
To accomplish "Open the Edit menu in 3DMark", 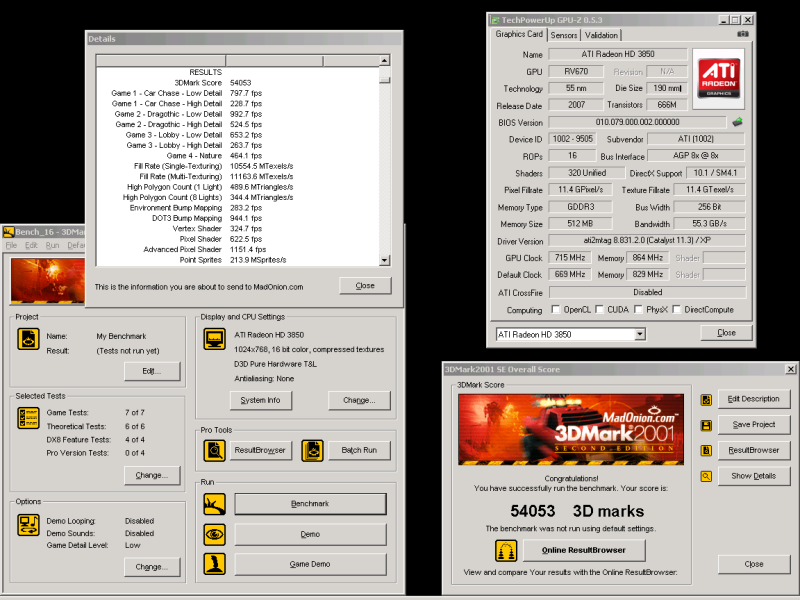I will click(x=31, y=245).
